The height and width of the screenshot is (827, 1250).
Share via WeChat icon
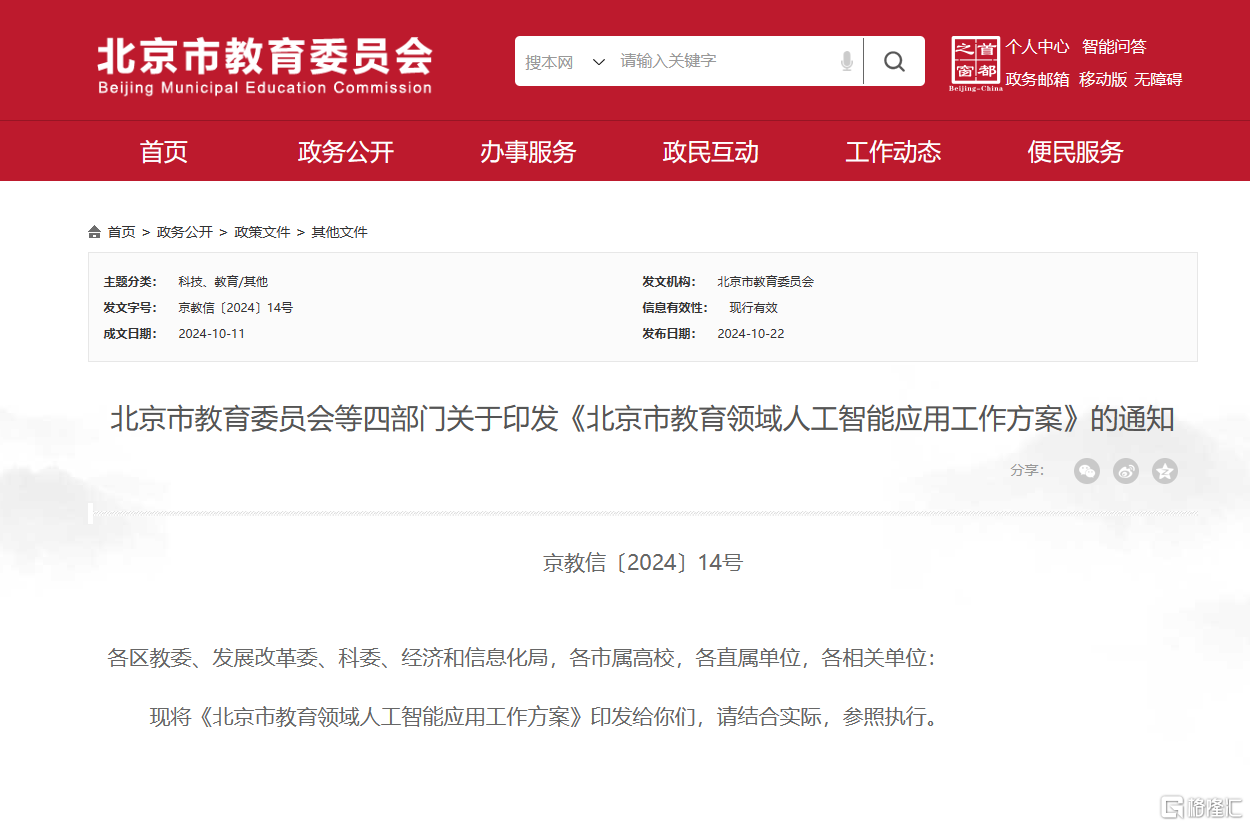pyautogui.click(x=1087, y=471)
